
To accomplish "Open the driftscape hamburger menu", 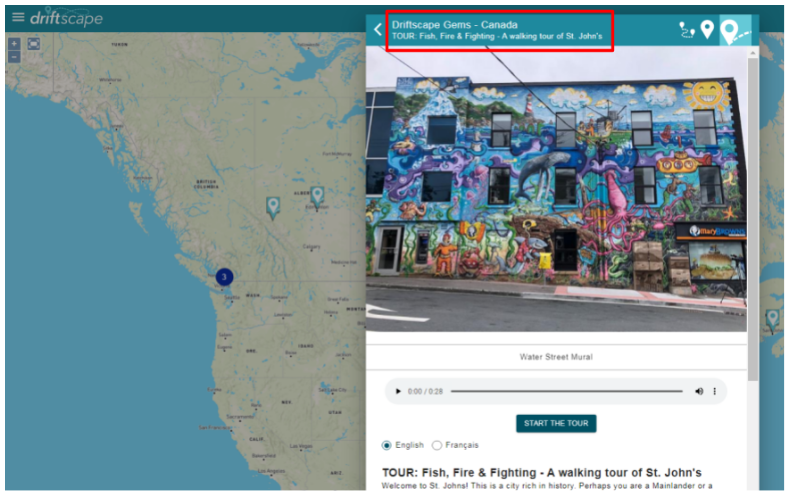I will click(x=18, y=18).
